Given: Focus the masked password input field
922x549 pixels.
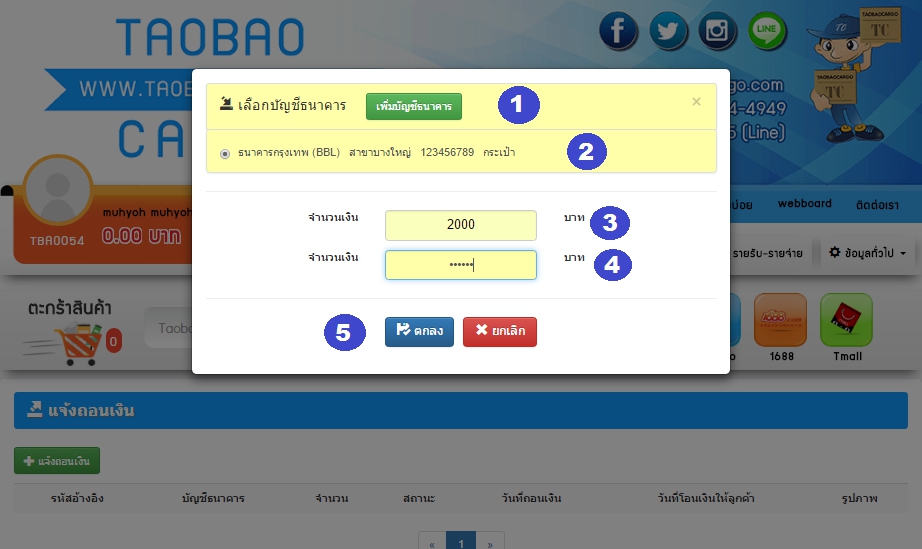Looking at the screenshot, I should [x=460, y=265].
